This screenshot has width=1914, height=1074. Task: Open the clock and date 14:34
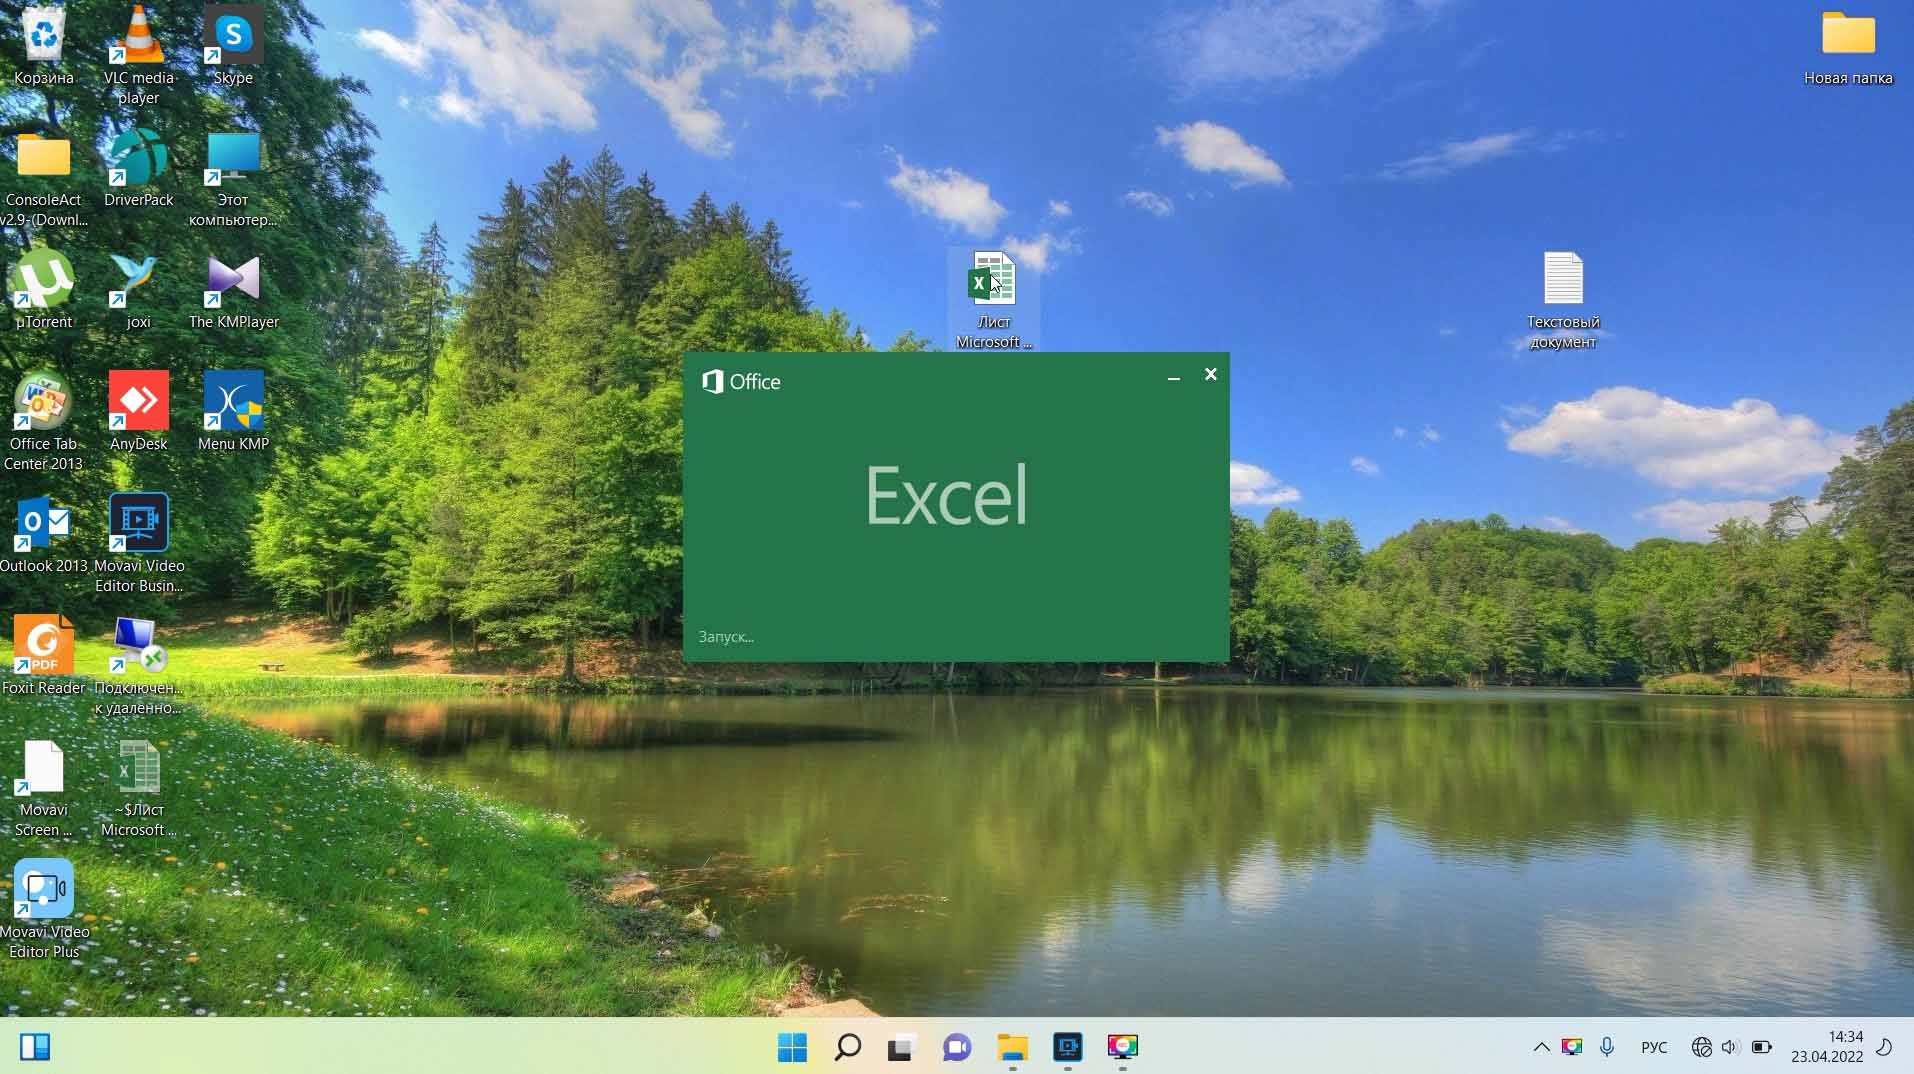1827,1047
